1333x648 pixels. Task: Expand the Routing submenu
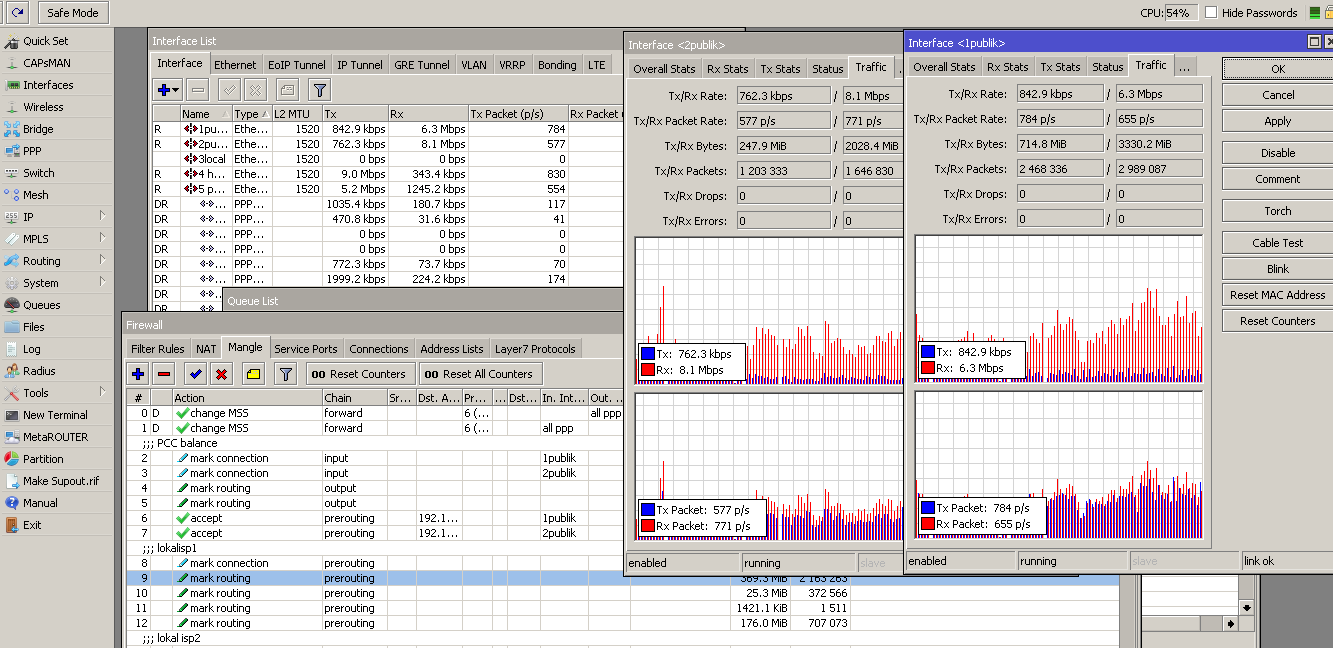point(56,261)
